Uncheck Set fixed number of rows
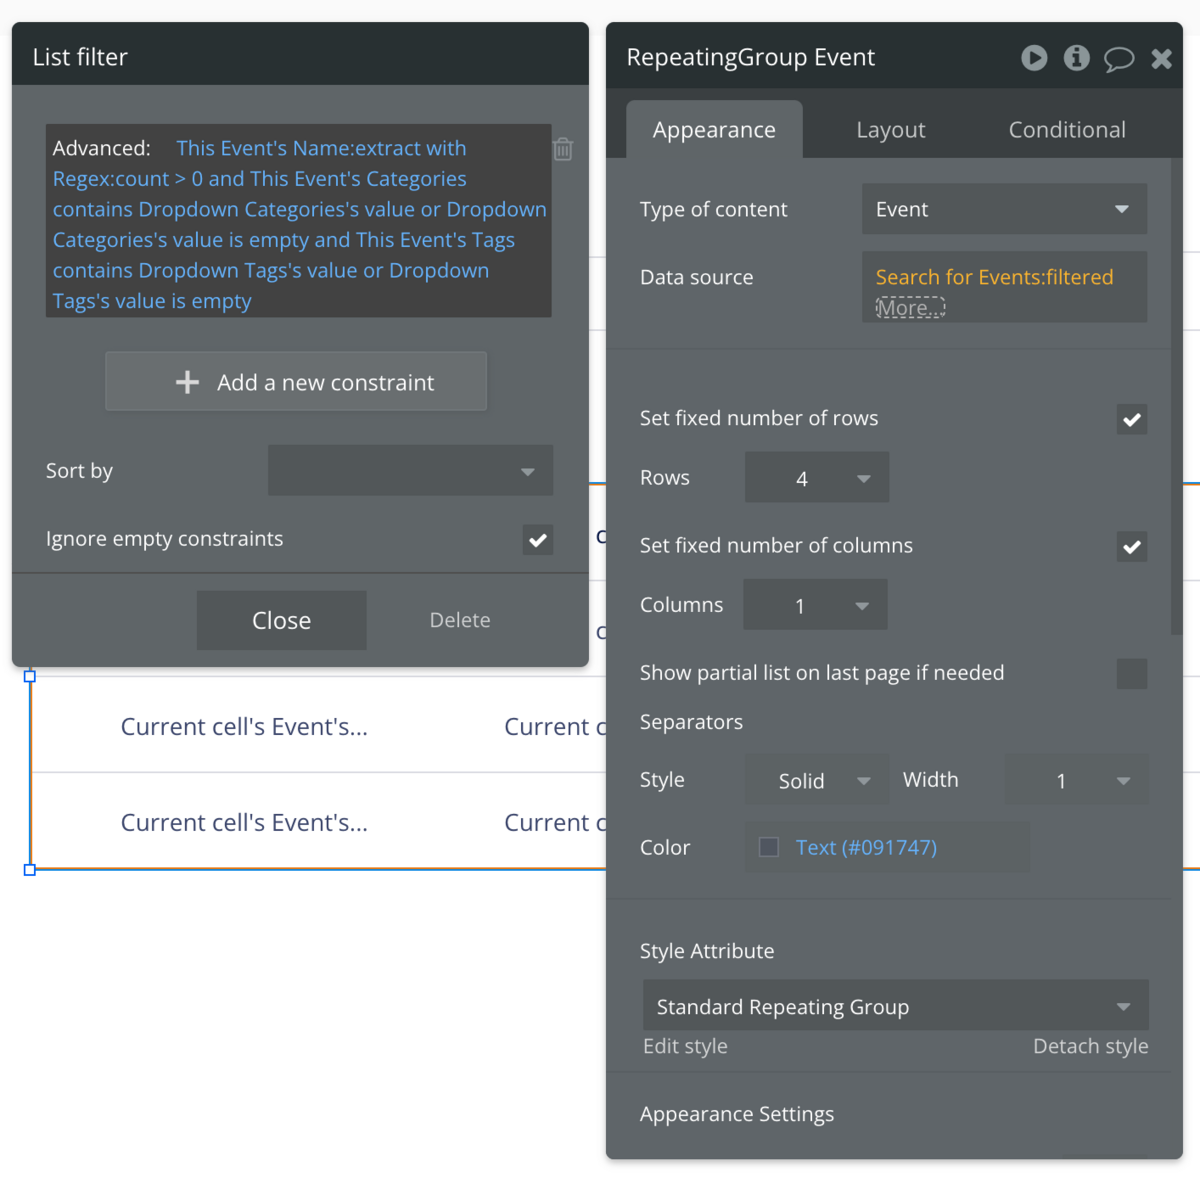This screenshot has width=1200, height=1178. (1132, 420)
